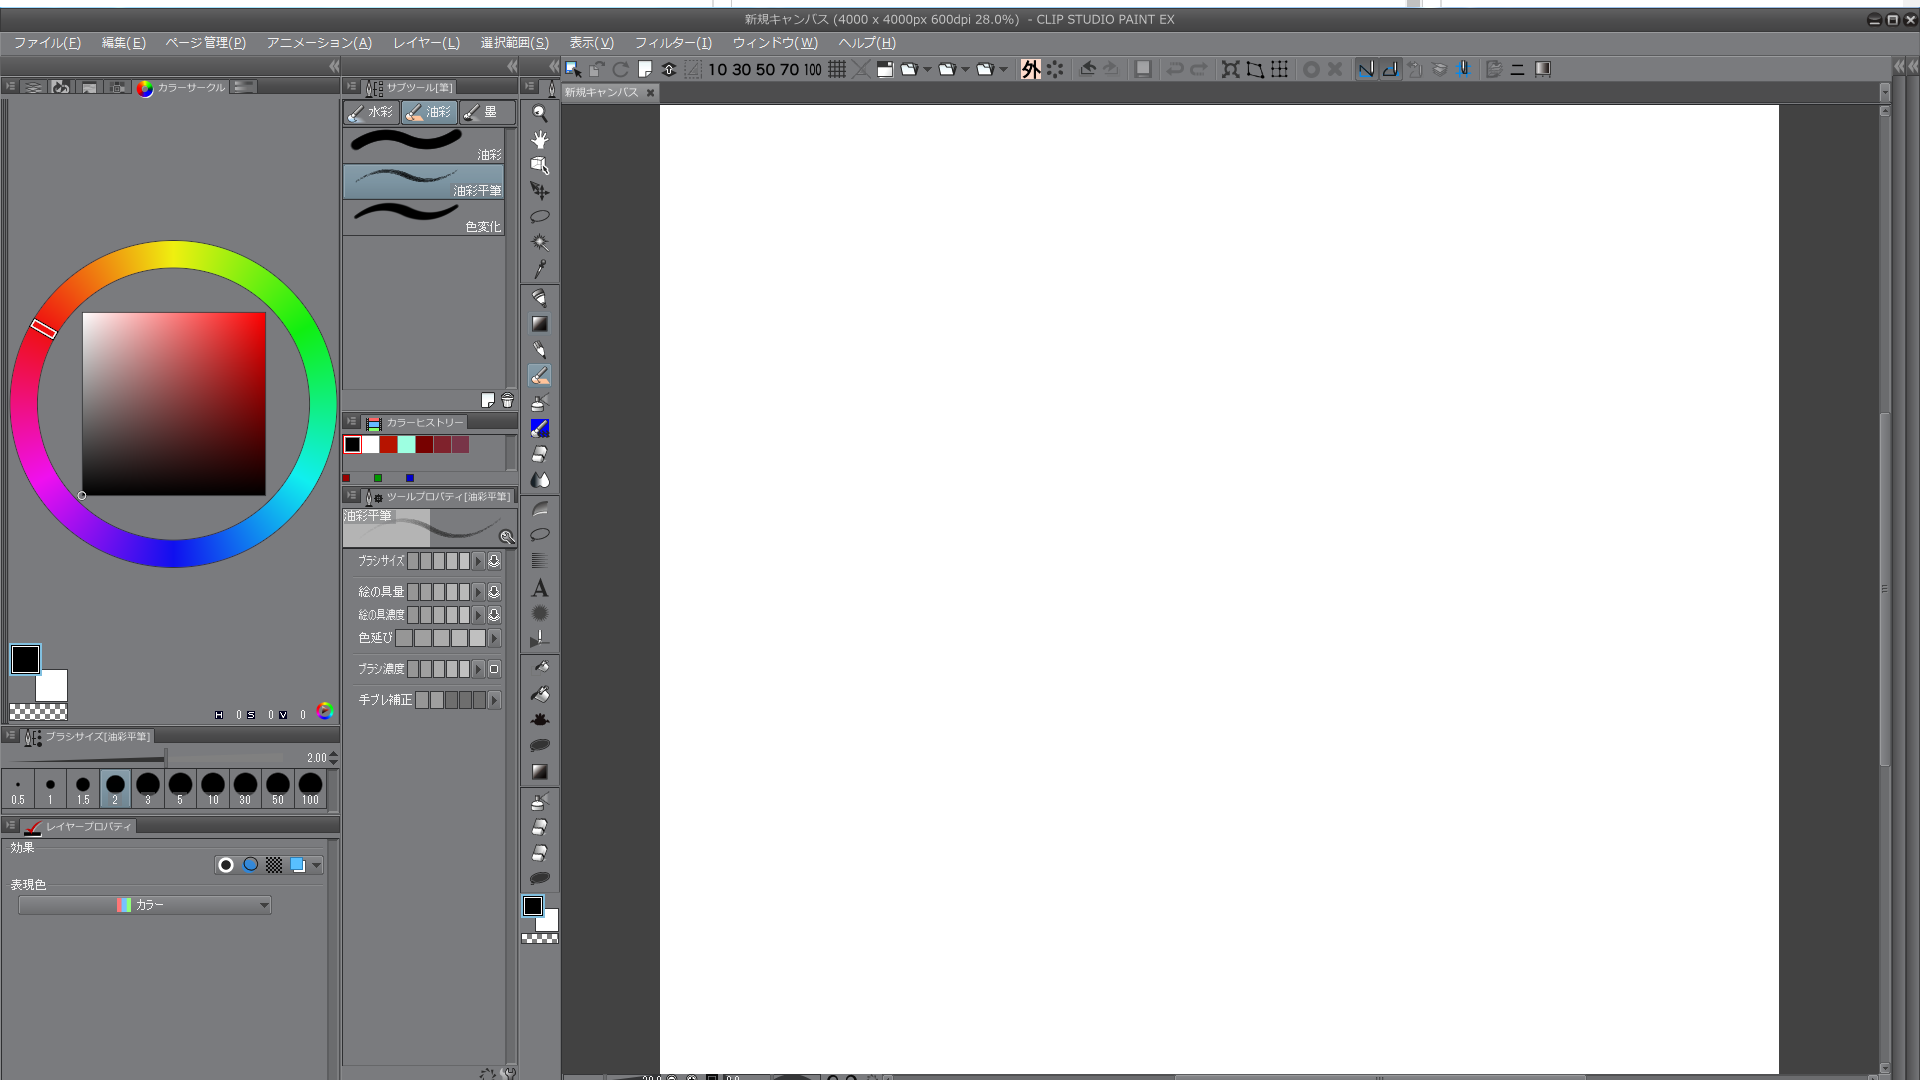Click the trash icon in Sub Tool panel
Screen dimensions: 1920x1080
click(x=507, y=400)
